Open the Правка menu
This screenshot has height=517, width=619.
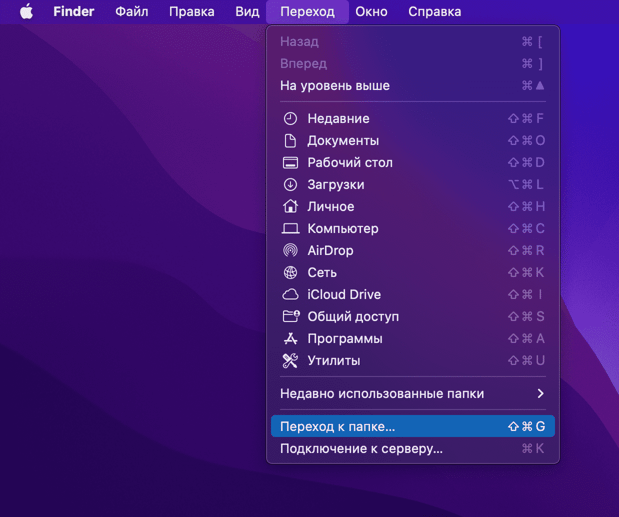192,11
